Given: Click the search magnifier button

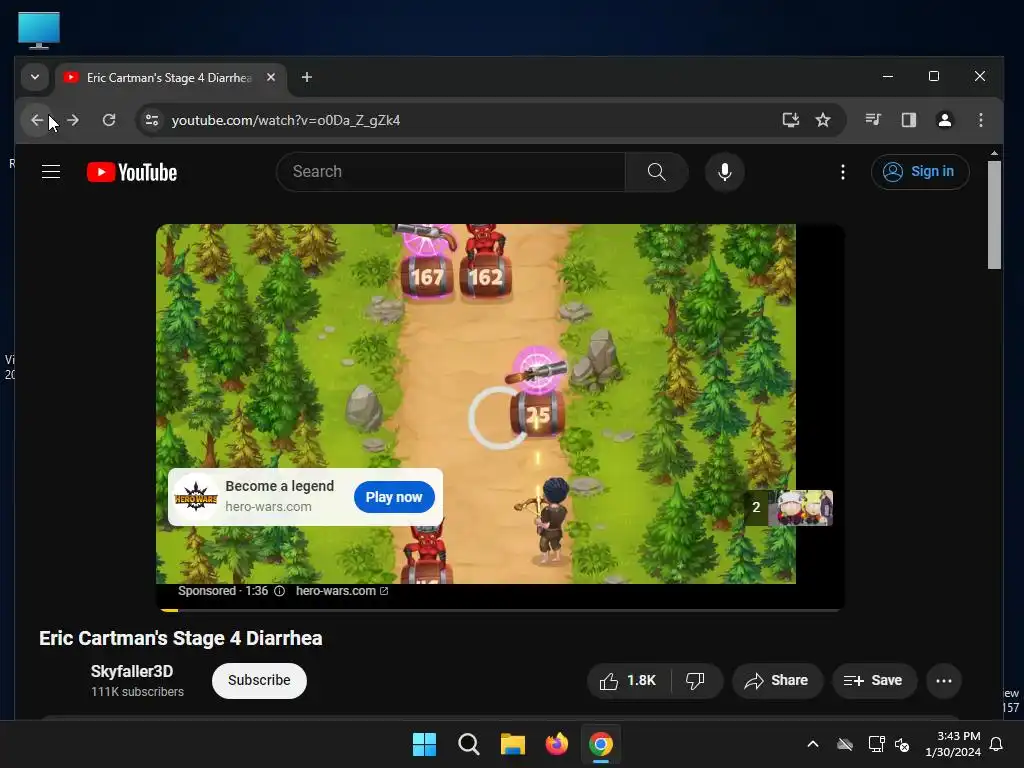Looking at the screenshot, I should click(656, 172).
